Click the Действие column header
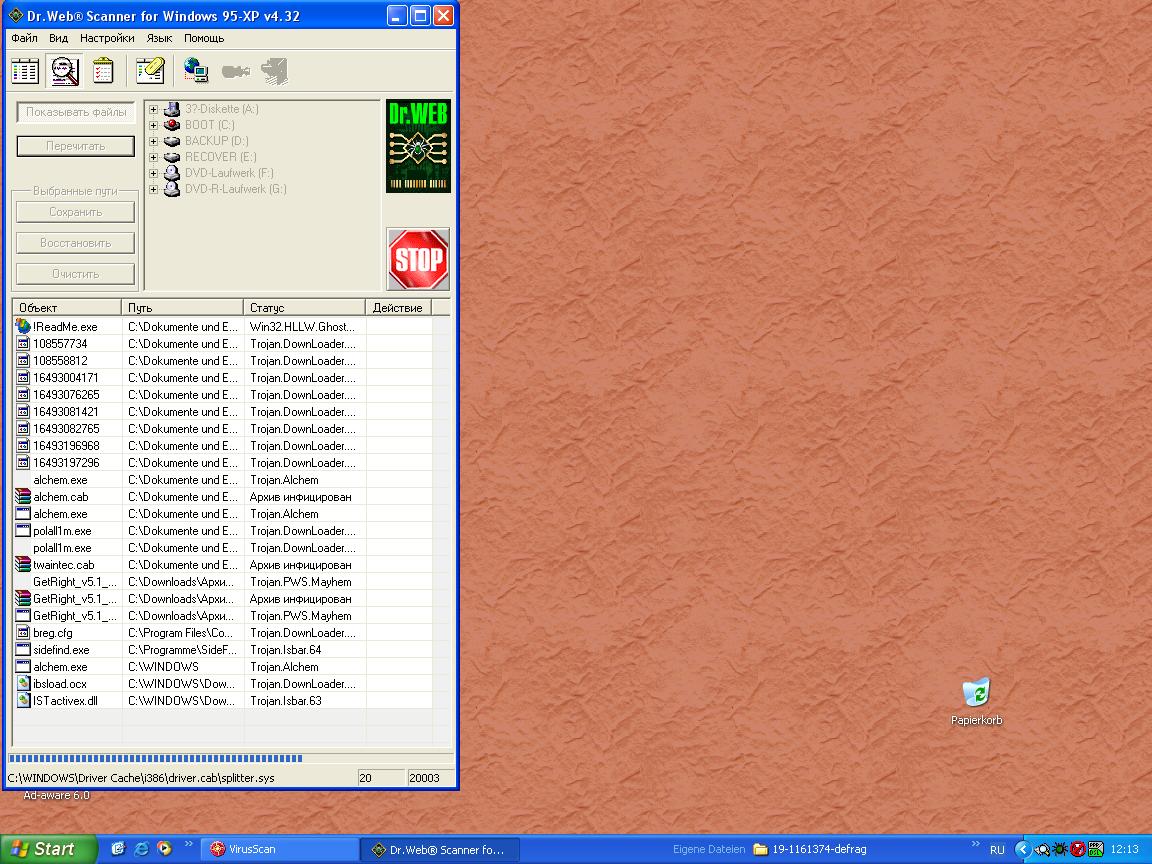The image size is (1152, 864). (398, 307)
